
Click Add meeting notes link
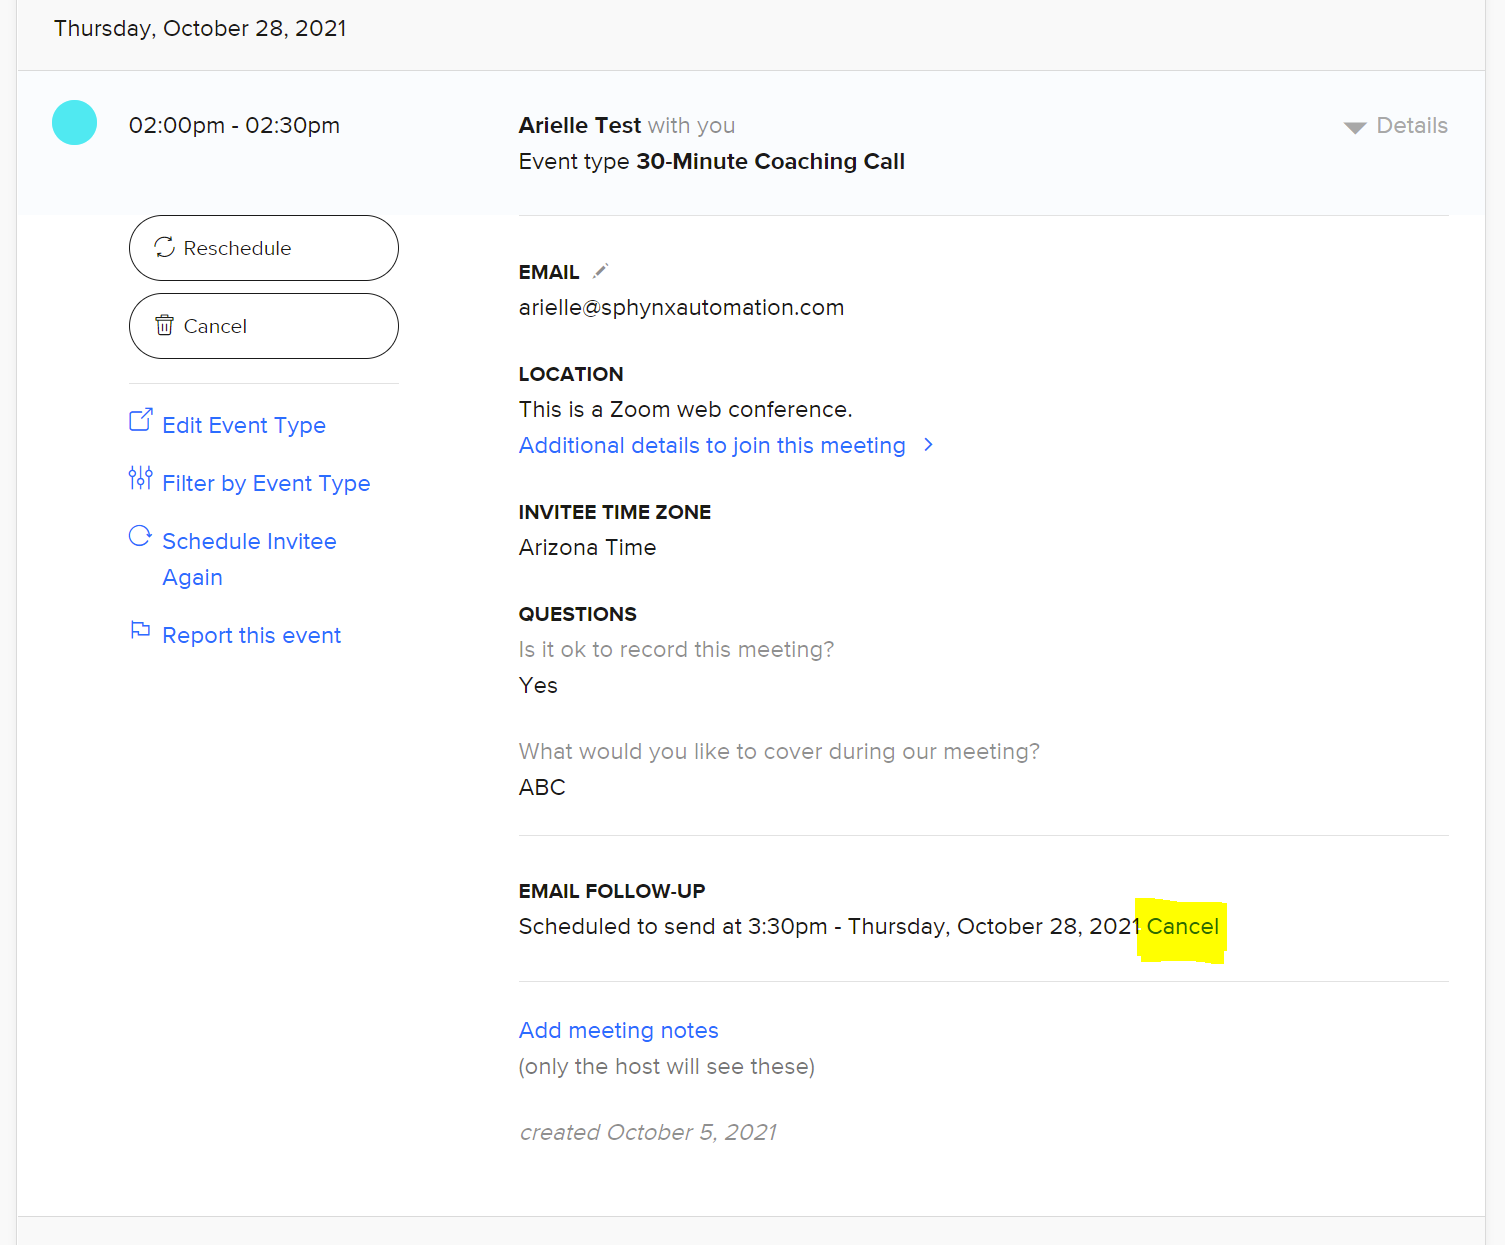(618, 1031)
